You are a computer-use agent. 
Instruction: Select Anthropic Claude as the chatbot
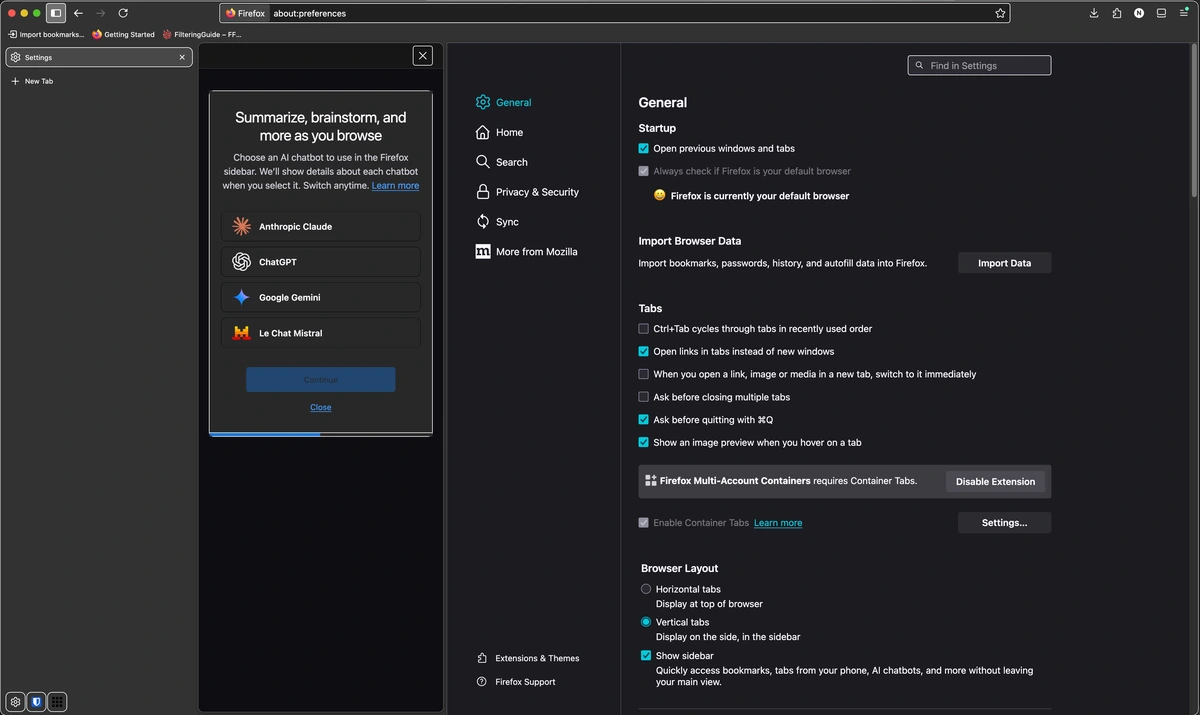(x=320, y=226)
